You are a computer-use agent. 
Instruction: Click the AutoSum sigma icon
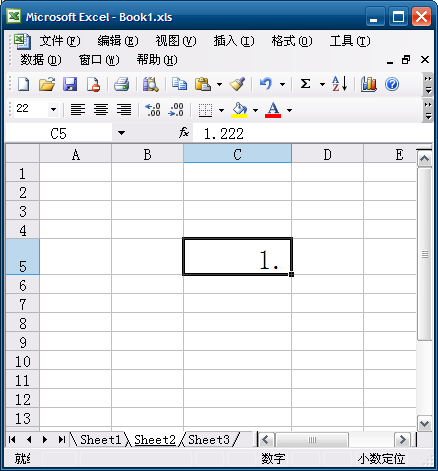click(x=305, y=84)
